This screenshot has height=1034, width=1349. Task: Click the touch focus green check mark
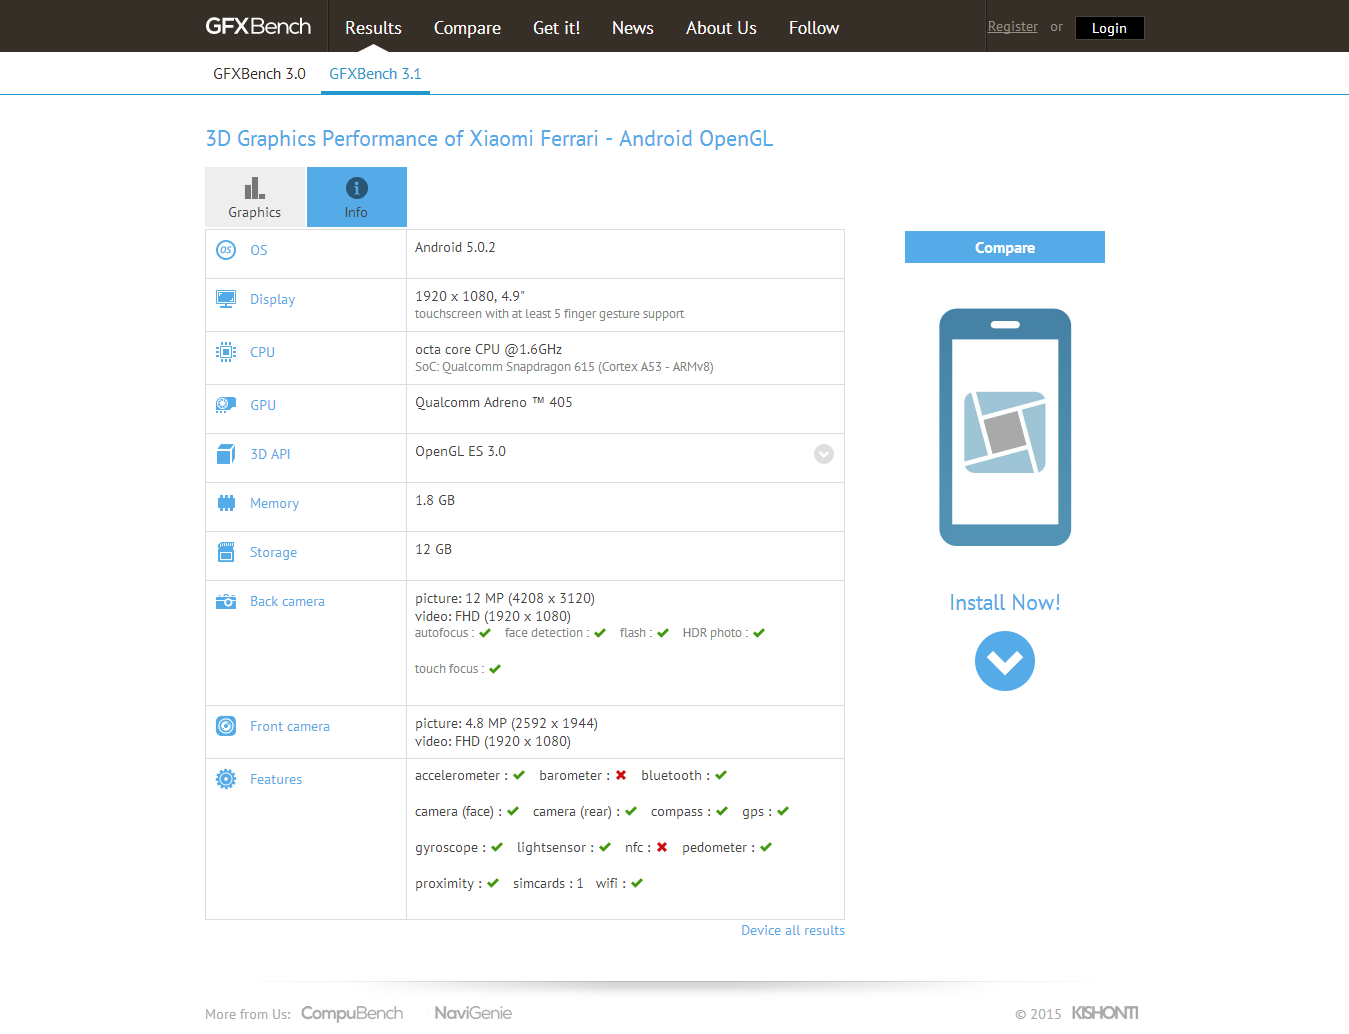tap(495, 669)
